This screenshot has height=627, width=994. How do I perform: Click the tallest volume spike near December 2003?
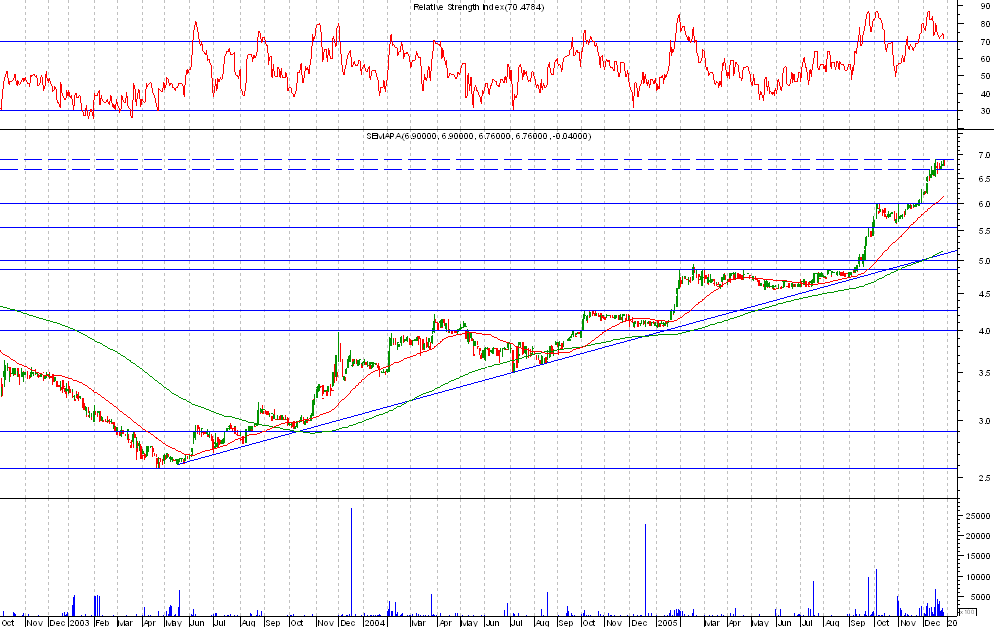pos(352,560)
